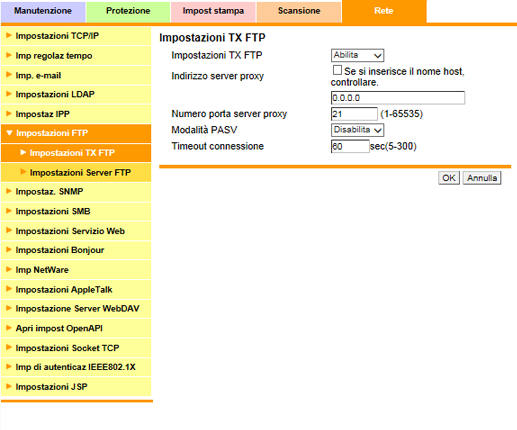Click the Annulla button
517x430 pixels.
pos(482,178)
